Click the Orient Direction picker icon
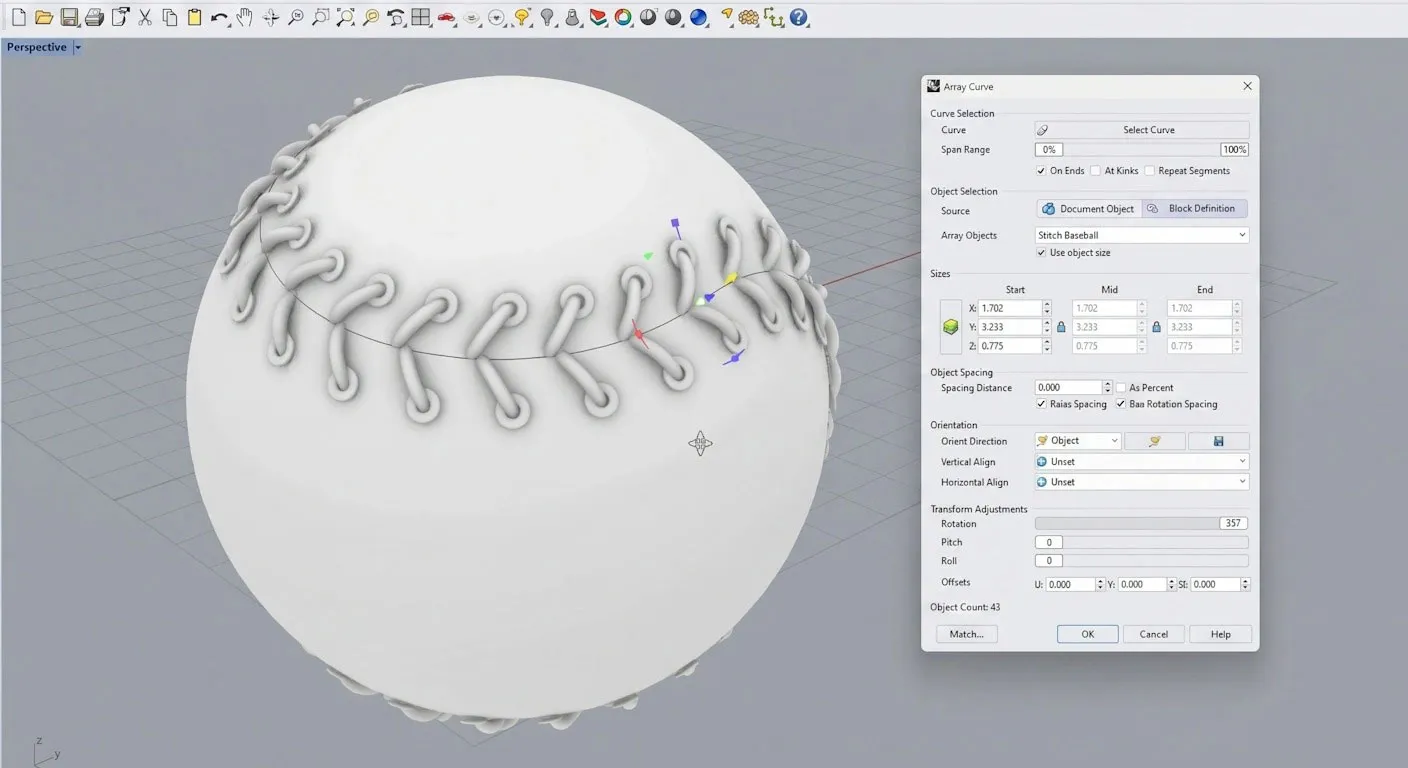The height and width of the screenshot is (768, 1408). pos(1155,440)
